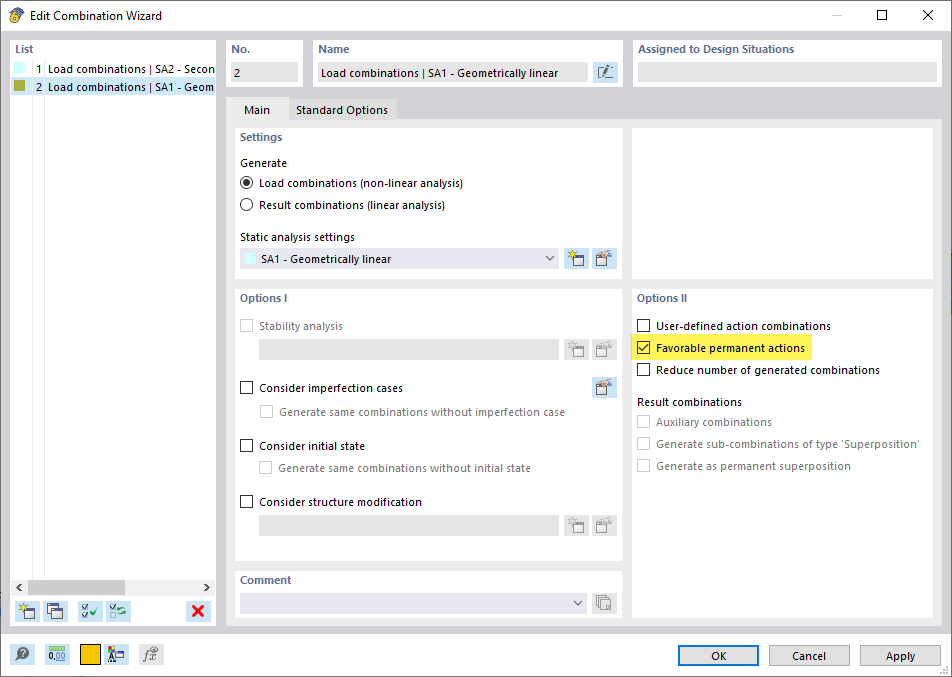Open imperfection cases edit icon
The height and width of the screenshot is (677, 952).
(x=604, y=387)
